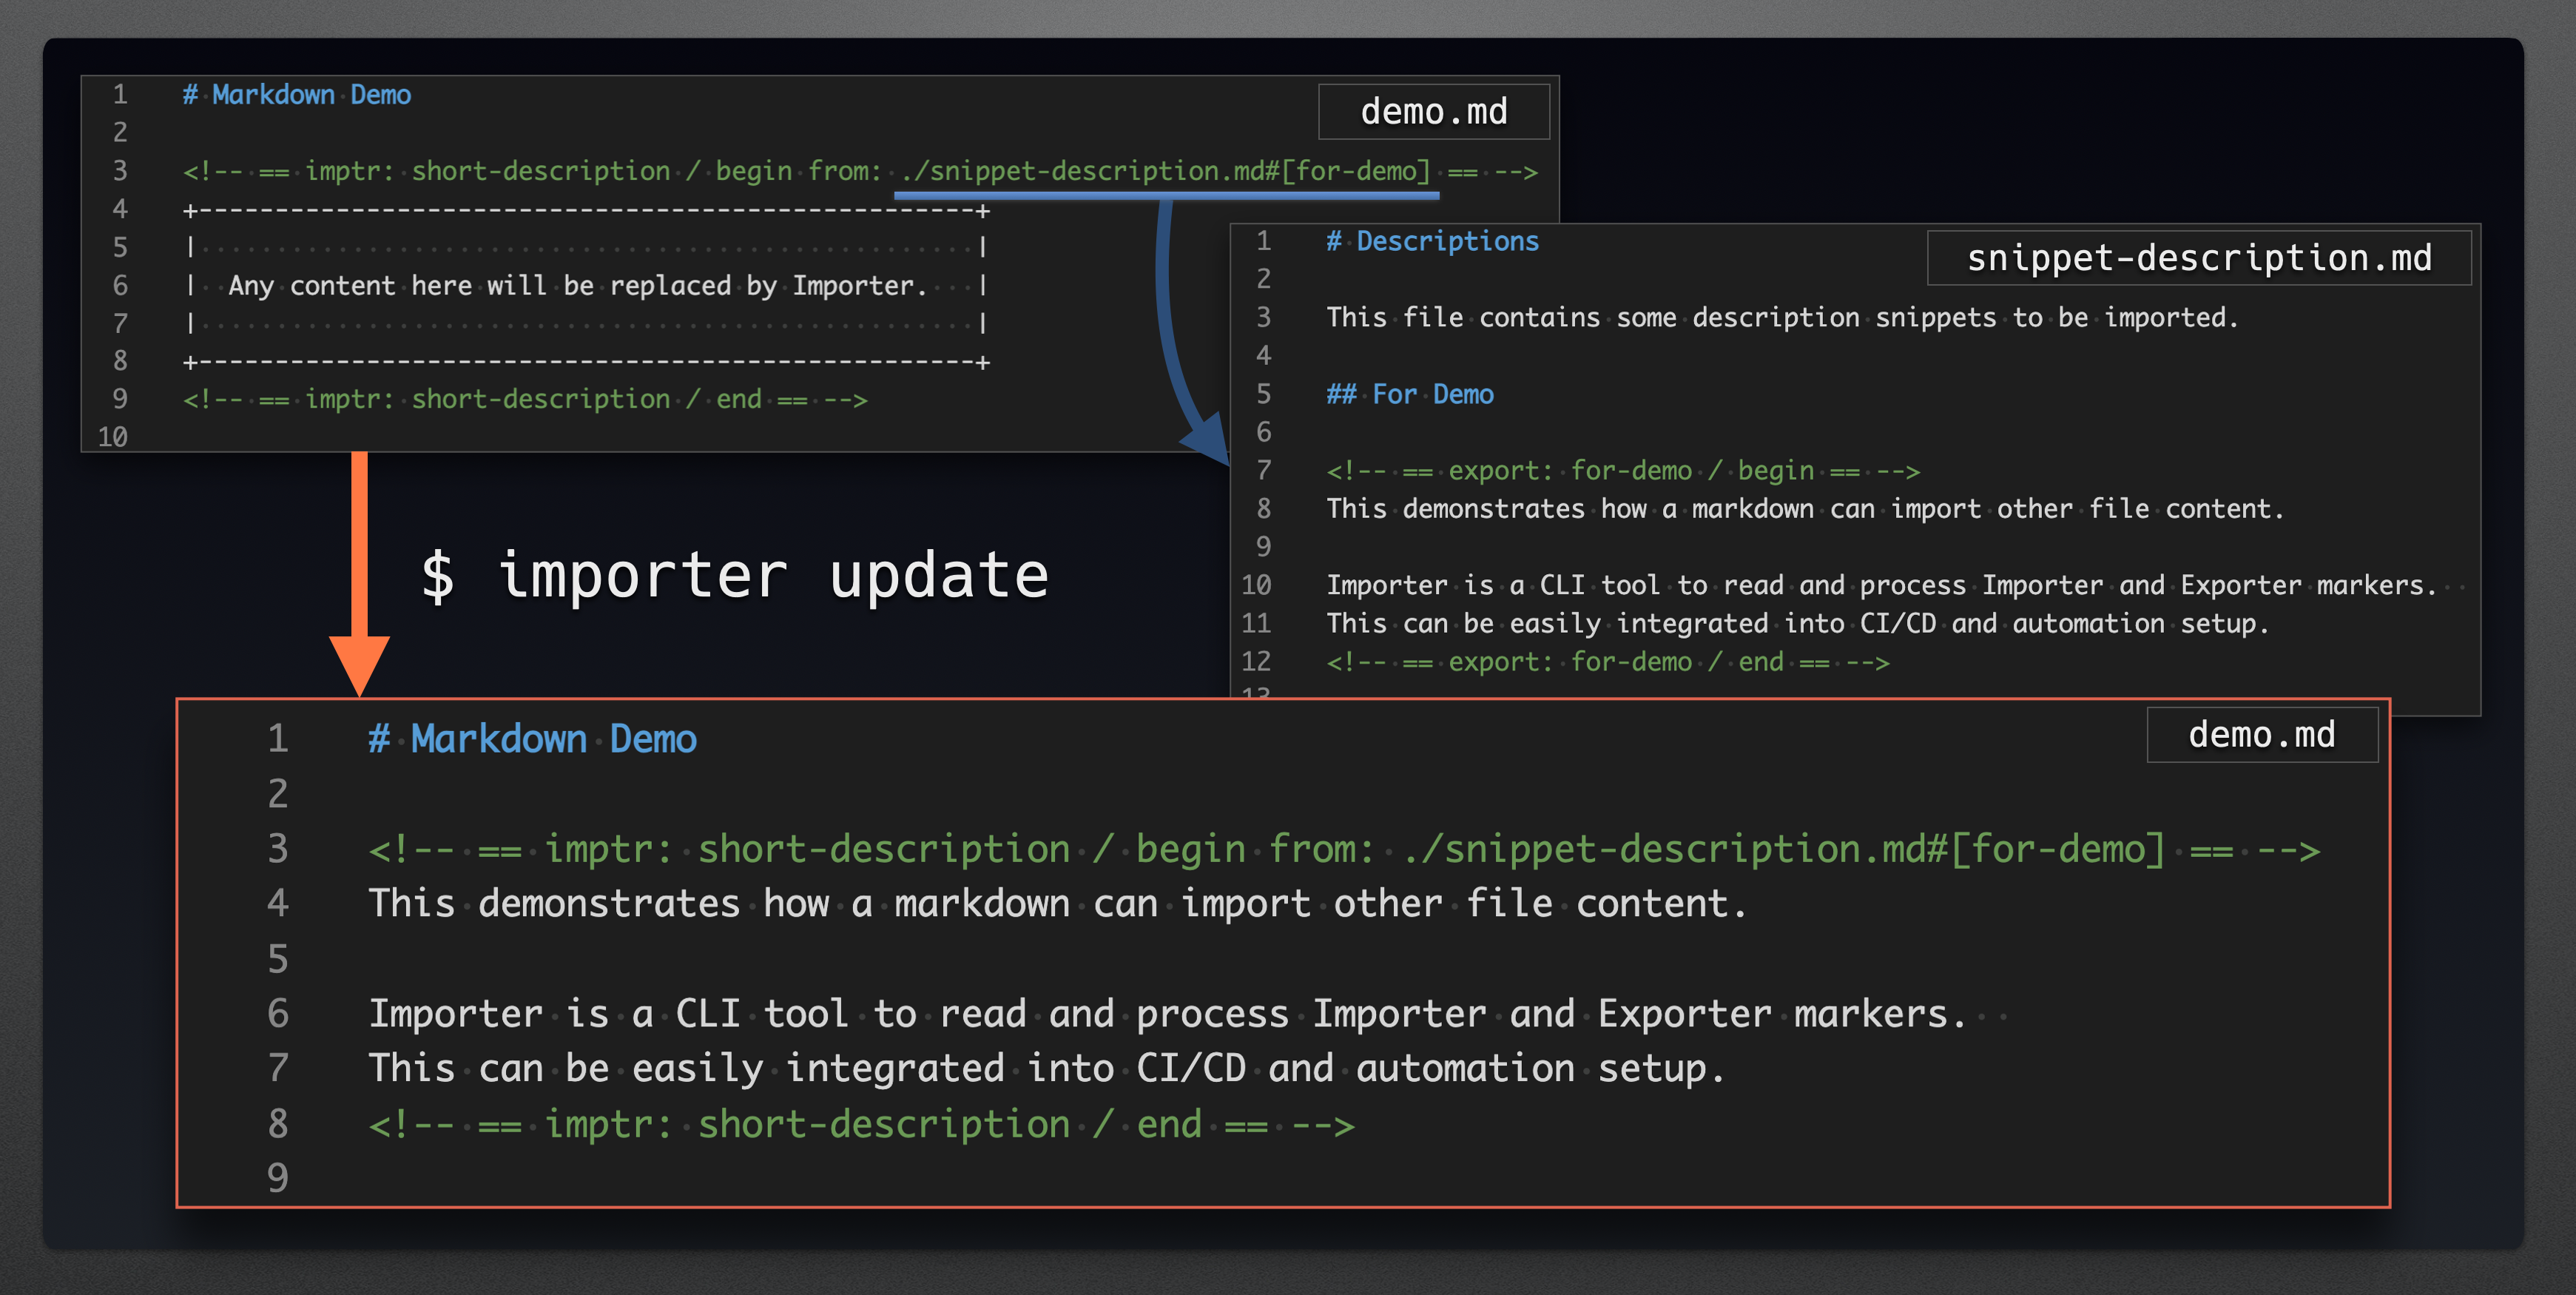This screenshot has height=1295, width=2576.
Task: Click line 6 'Importer is a CLI tool' in bottom editor
Action: (x=1168, y=1014)
